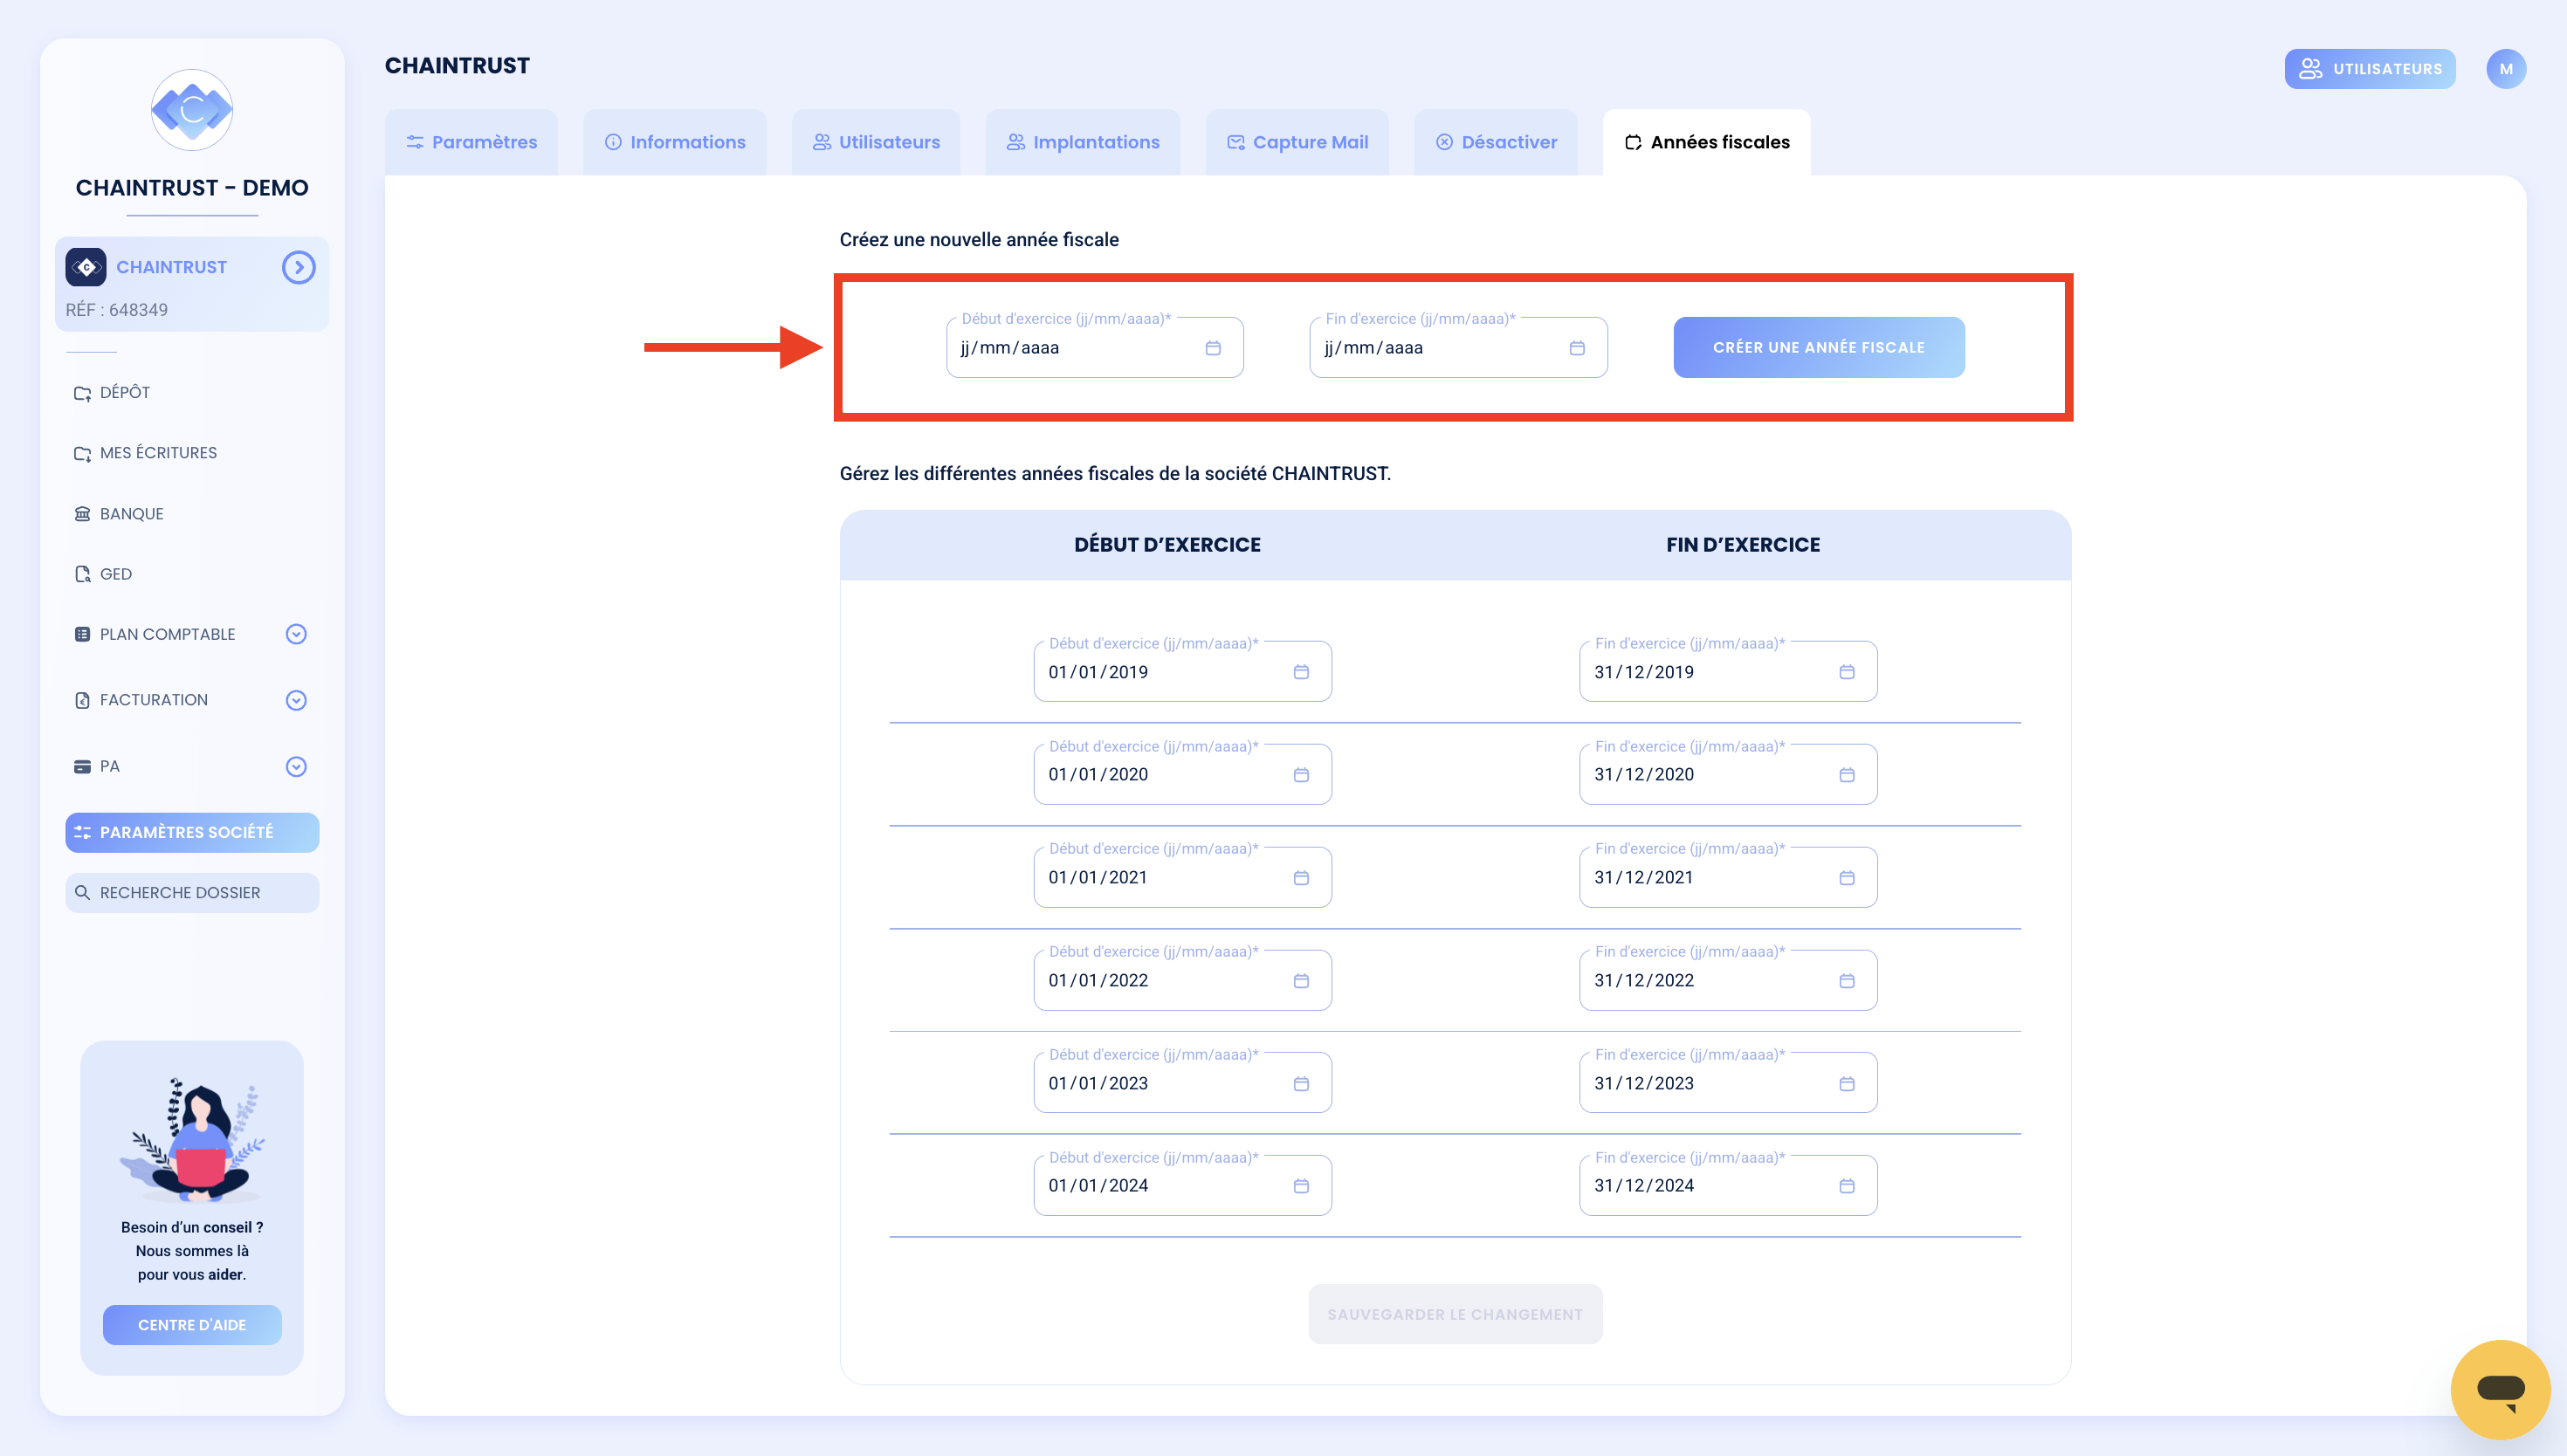Click the DÉBUT D'EXERCICE column header
The width and height of the screenshot is (2567, 1456).
pyautogui.click(x=1167, y=545)
